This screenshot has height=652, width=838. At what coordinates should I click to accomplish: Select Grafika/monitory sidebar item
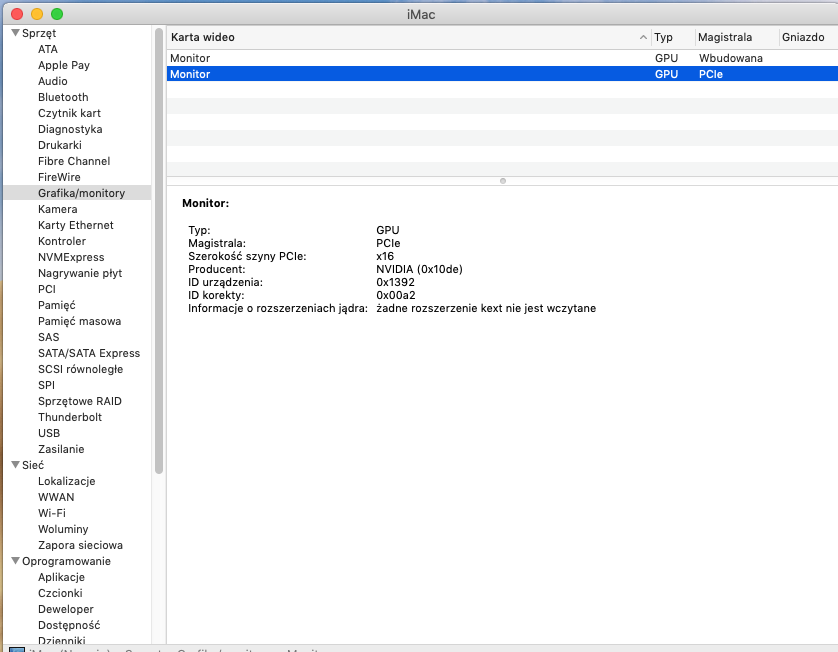click(x=77, y=193)
